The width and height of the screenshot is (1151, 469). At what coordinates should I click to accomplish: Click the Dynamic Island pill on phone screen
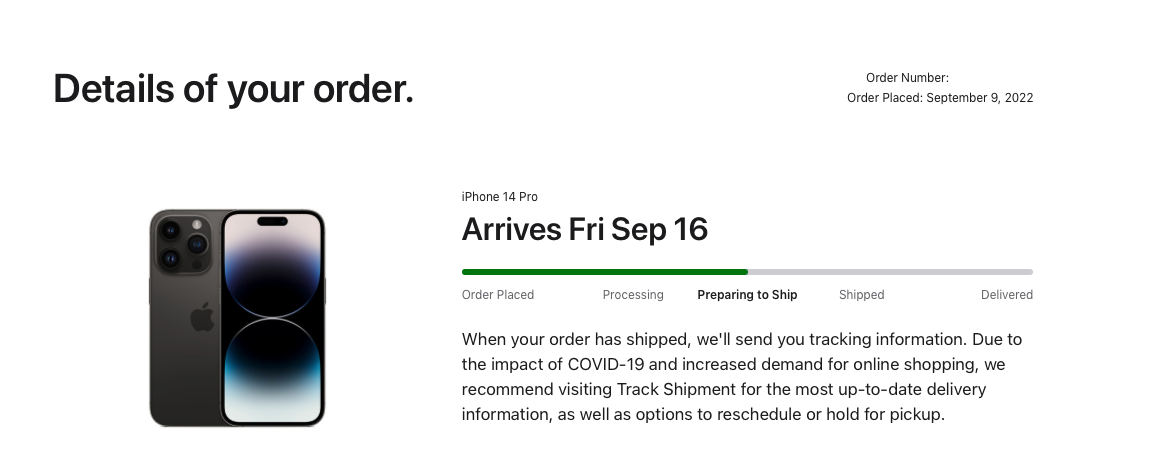pyautogui.click(x=272, y=221)
